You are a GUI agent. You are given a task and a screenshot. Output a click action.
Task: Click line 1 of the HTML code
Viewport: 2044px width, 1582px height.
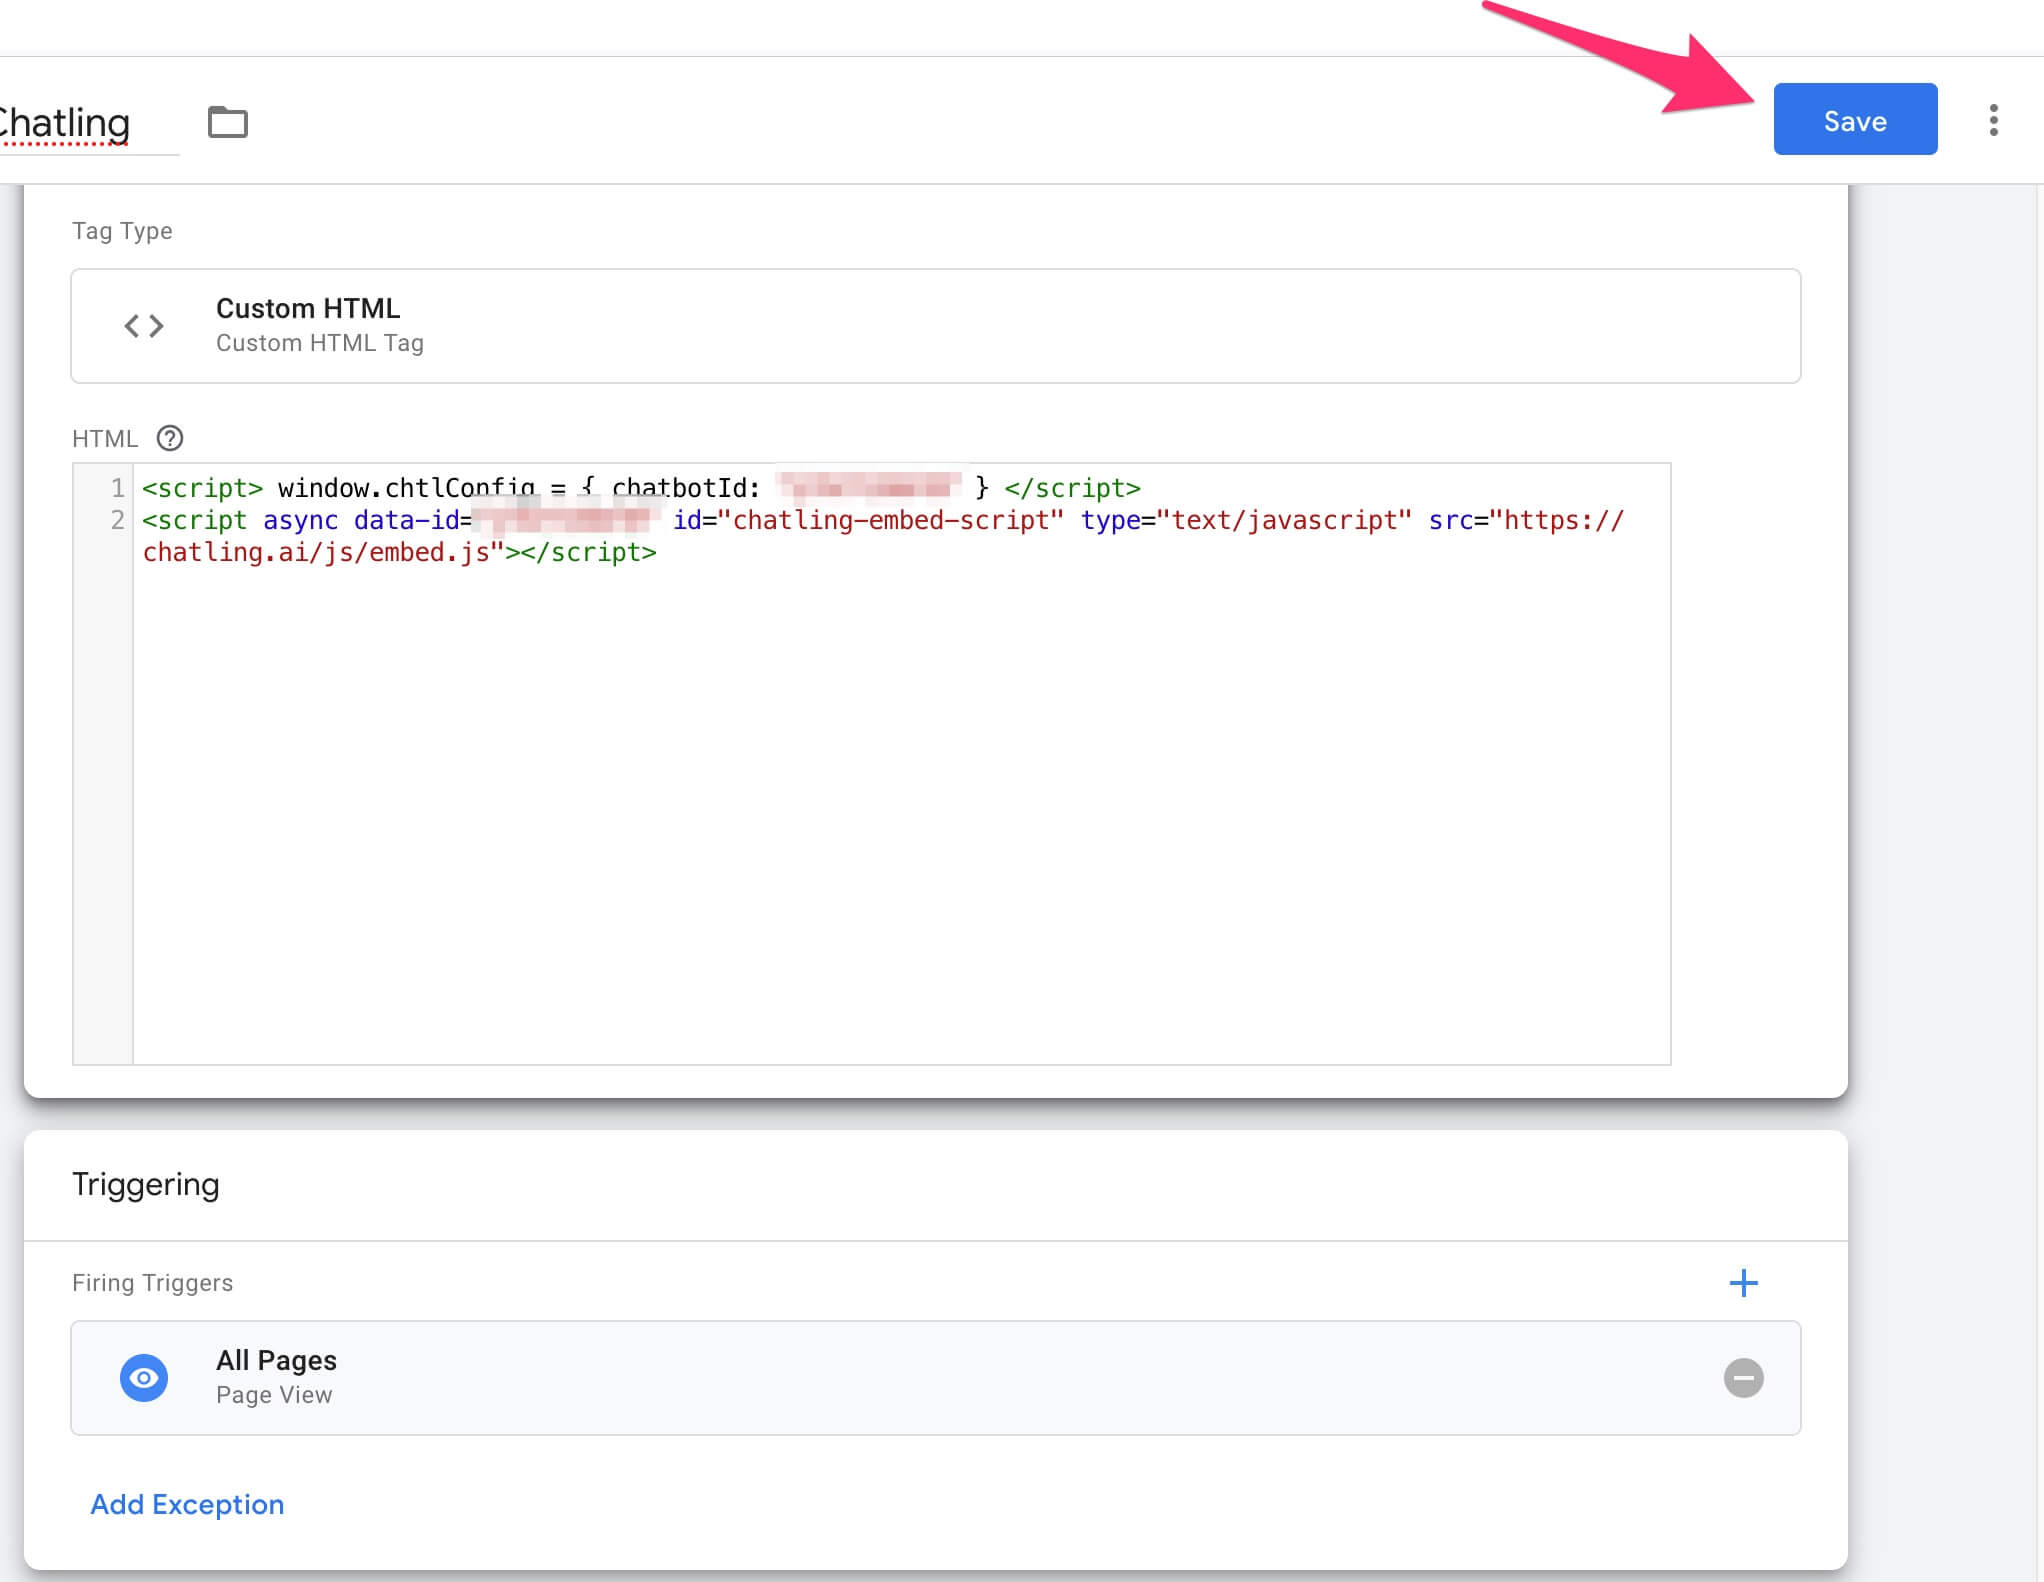641,488
